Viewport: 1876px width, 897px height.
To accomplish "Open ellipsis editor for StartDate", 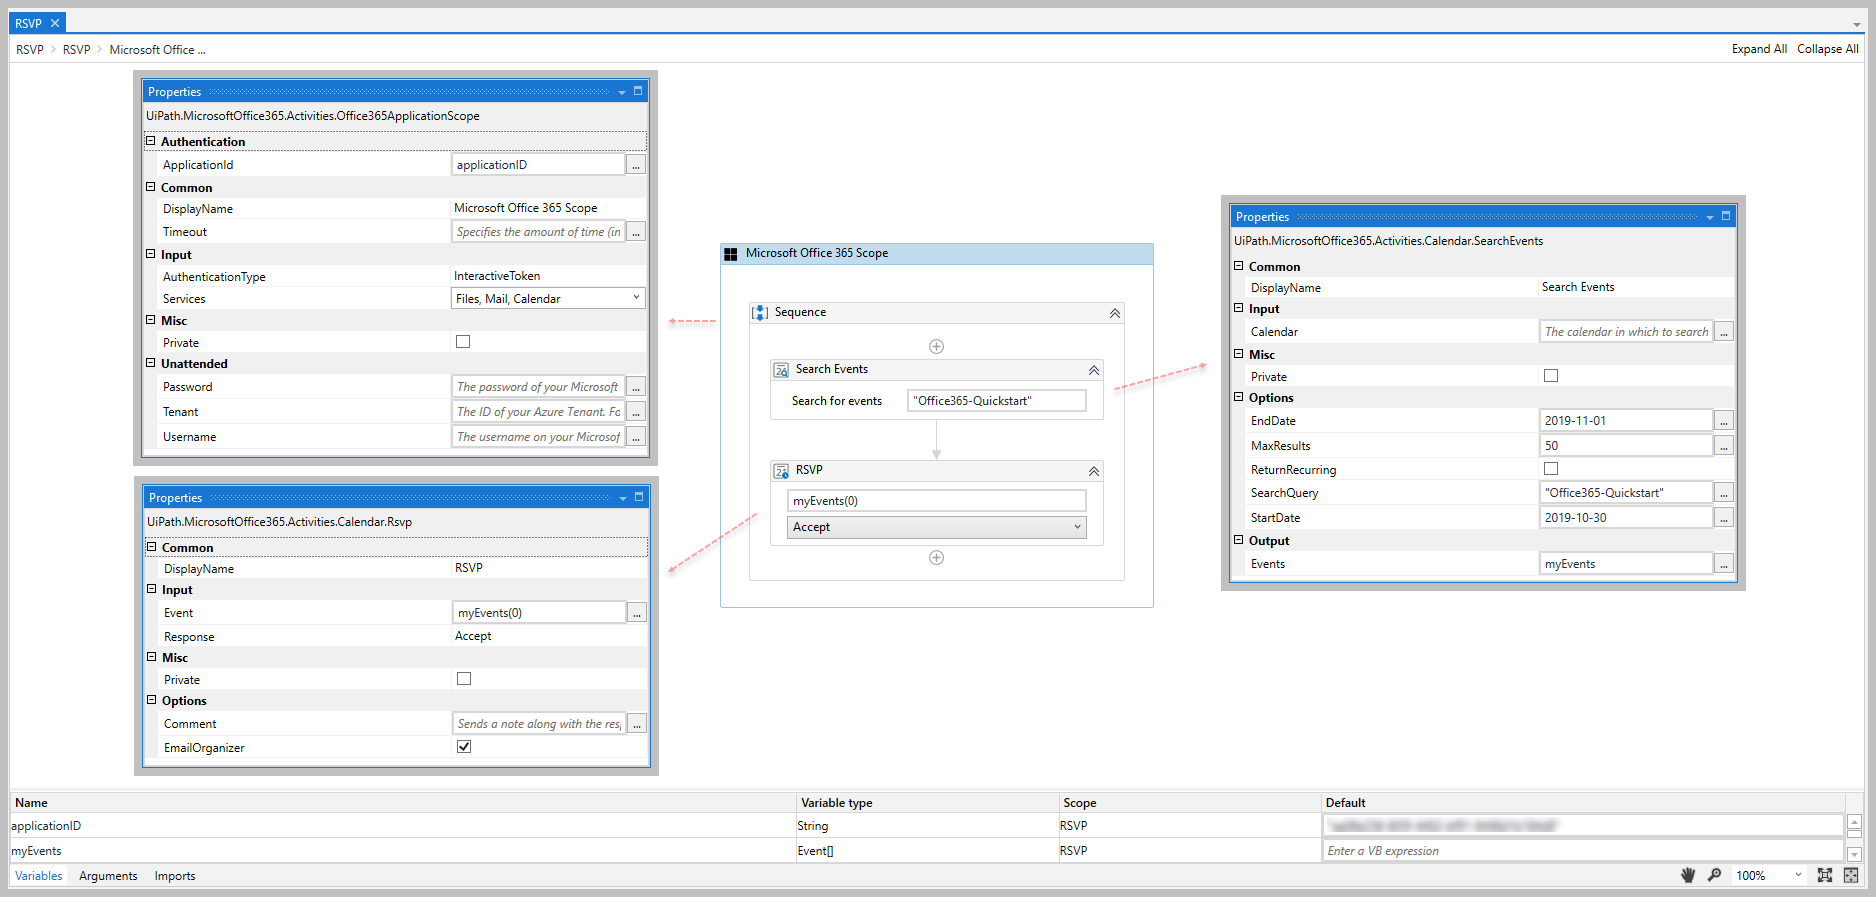I will pos(1724,518).
